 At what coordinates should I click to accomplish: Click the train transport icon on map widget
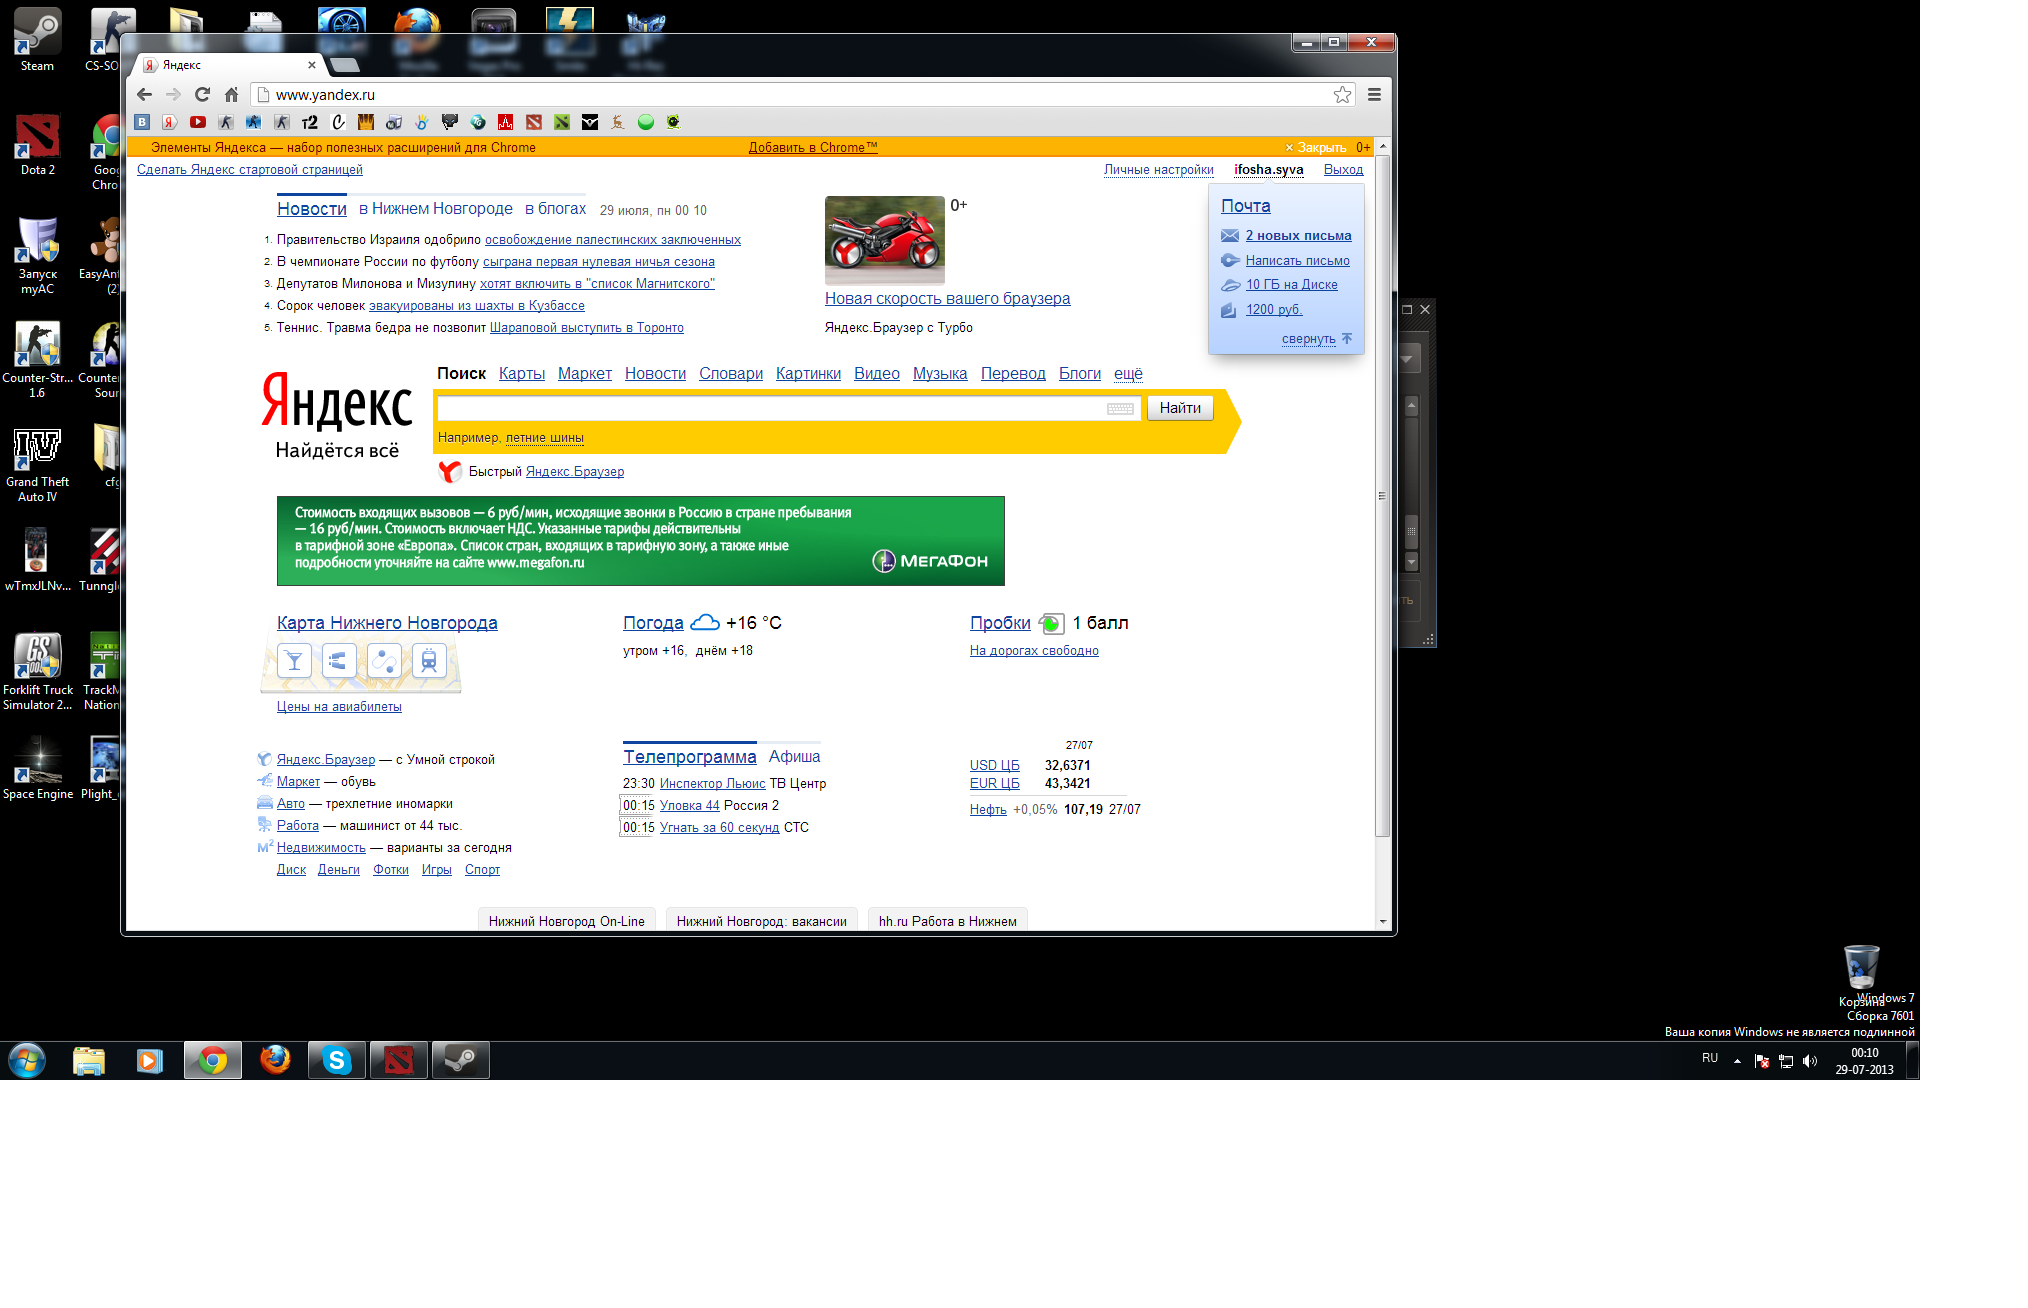(x=429, y=661)
